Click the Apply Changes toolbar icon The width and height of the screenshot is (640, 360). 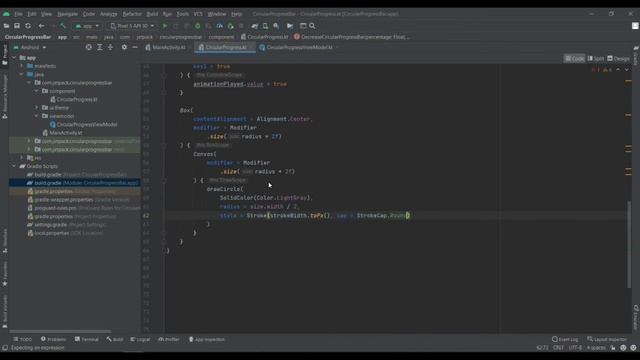pos(176,26)
